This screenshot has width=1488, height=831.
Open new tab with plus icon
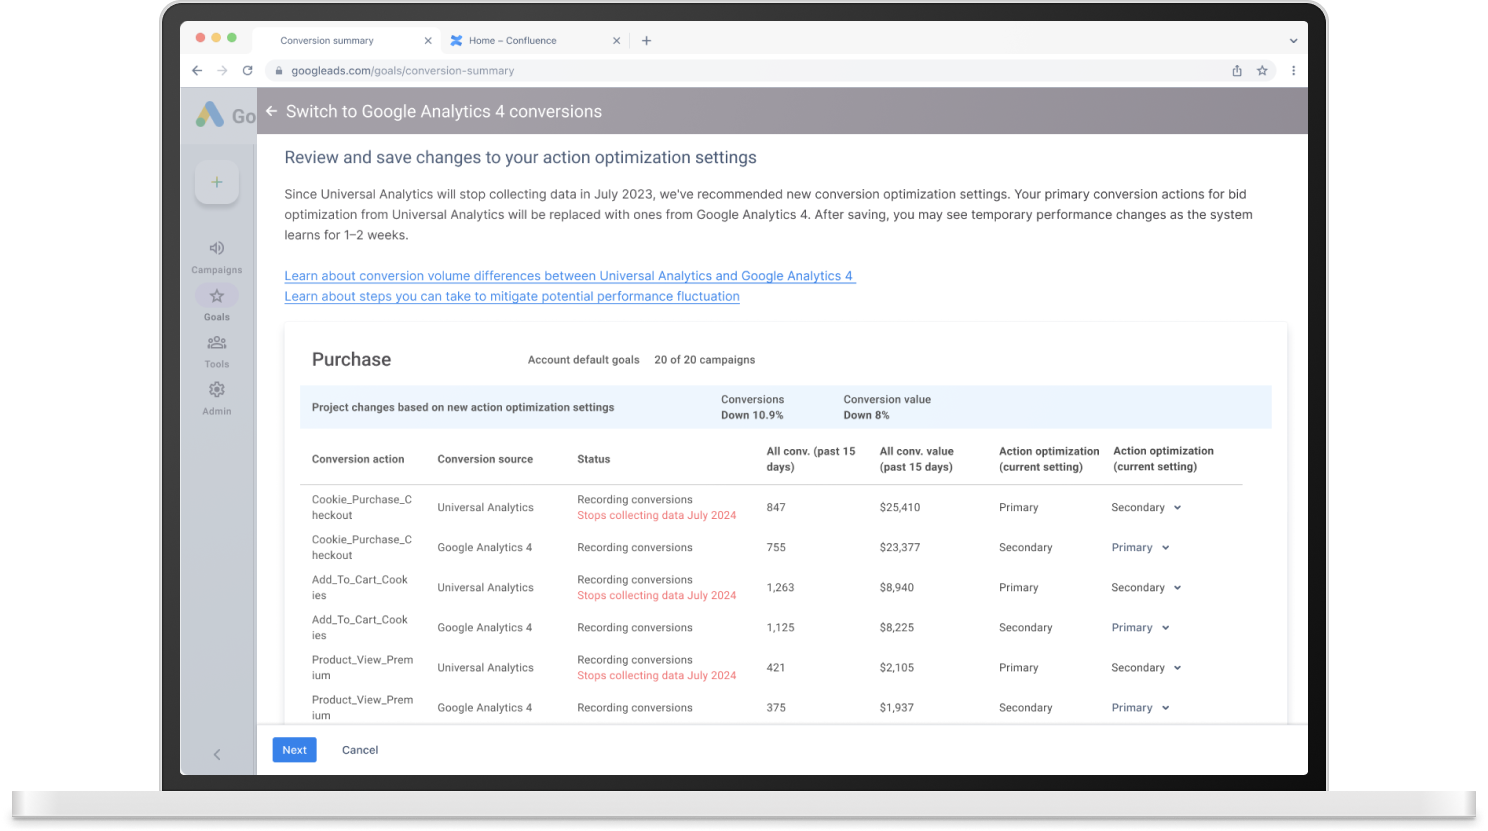tap(646, 41)
